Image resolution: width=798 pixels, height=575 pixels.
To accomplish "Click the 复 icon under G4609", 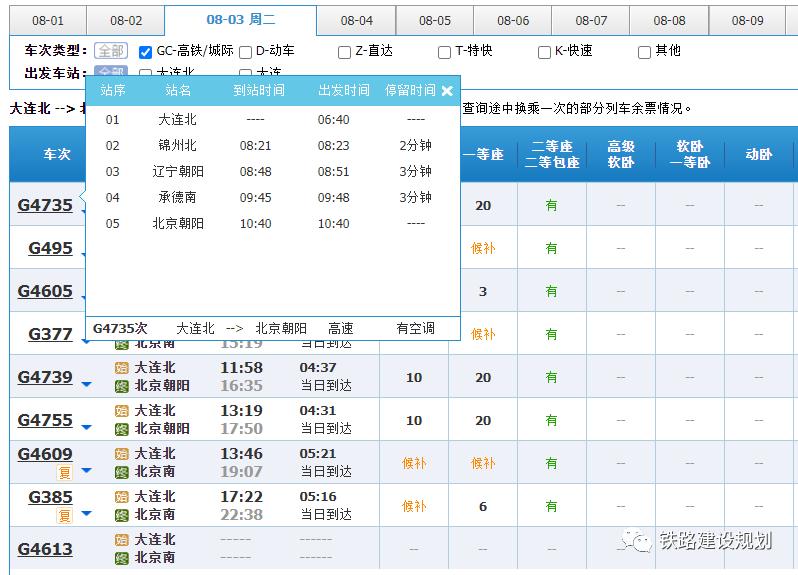I will tap(64, 473).
